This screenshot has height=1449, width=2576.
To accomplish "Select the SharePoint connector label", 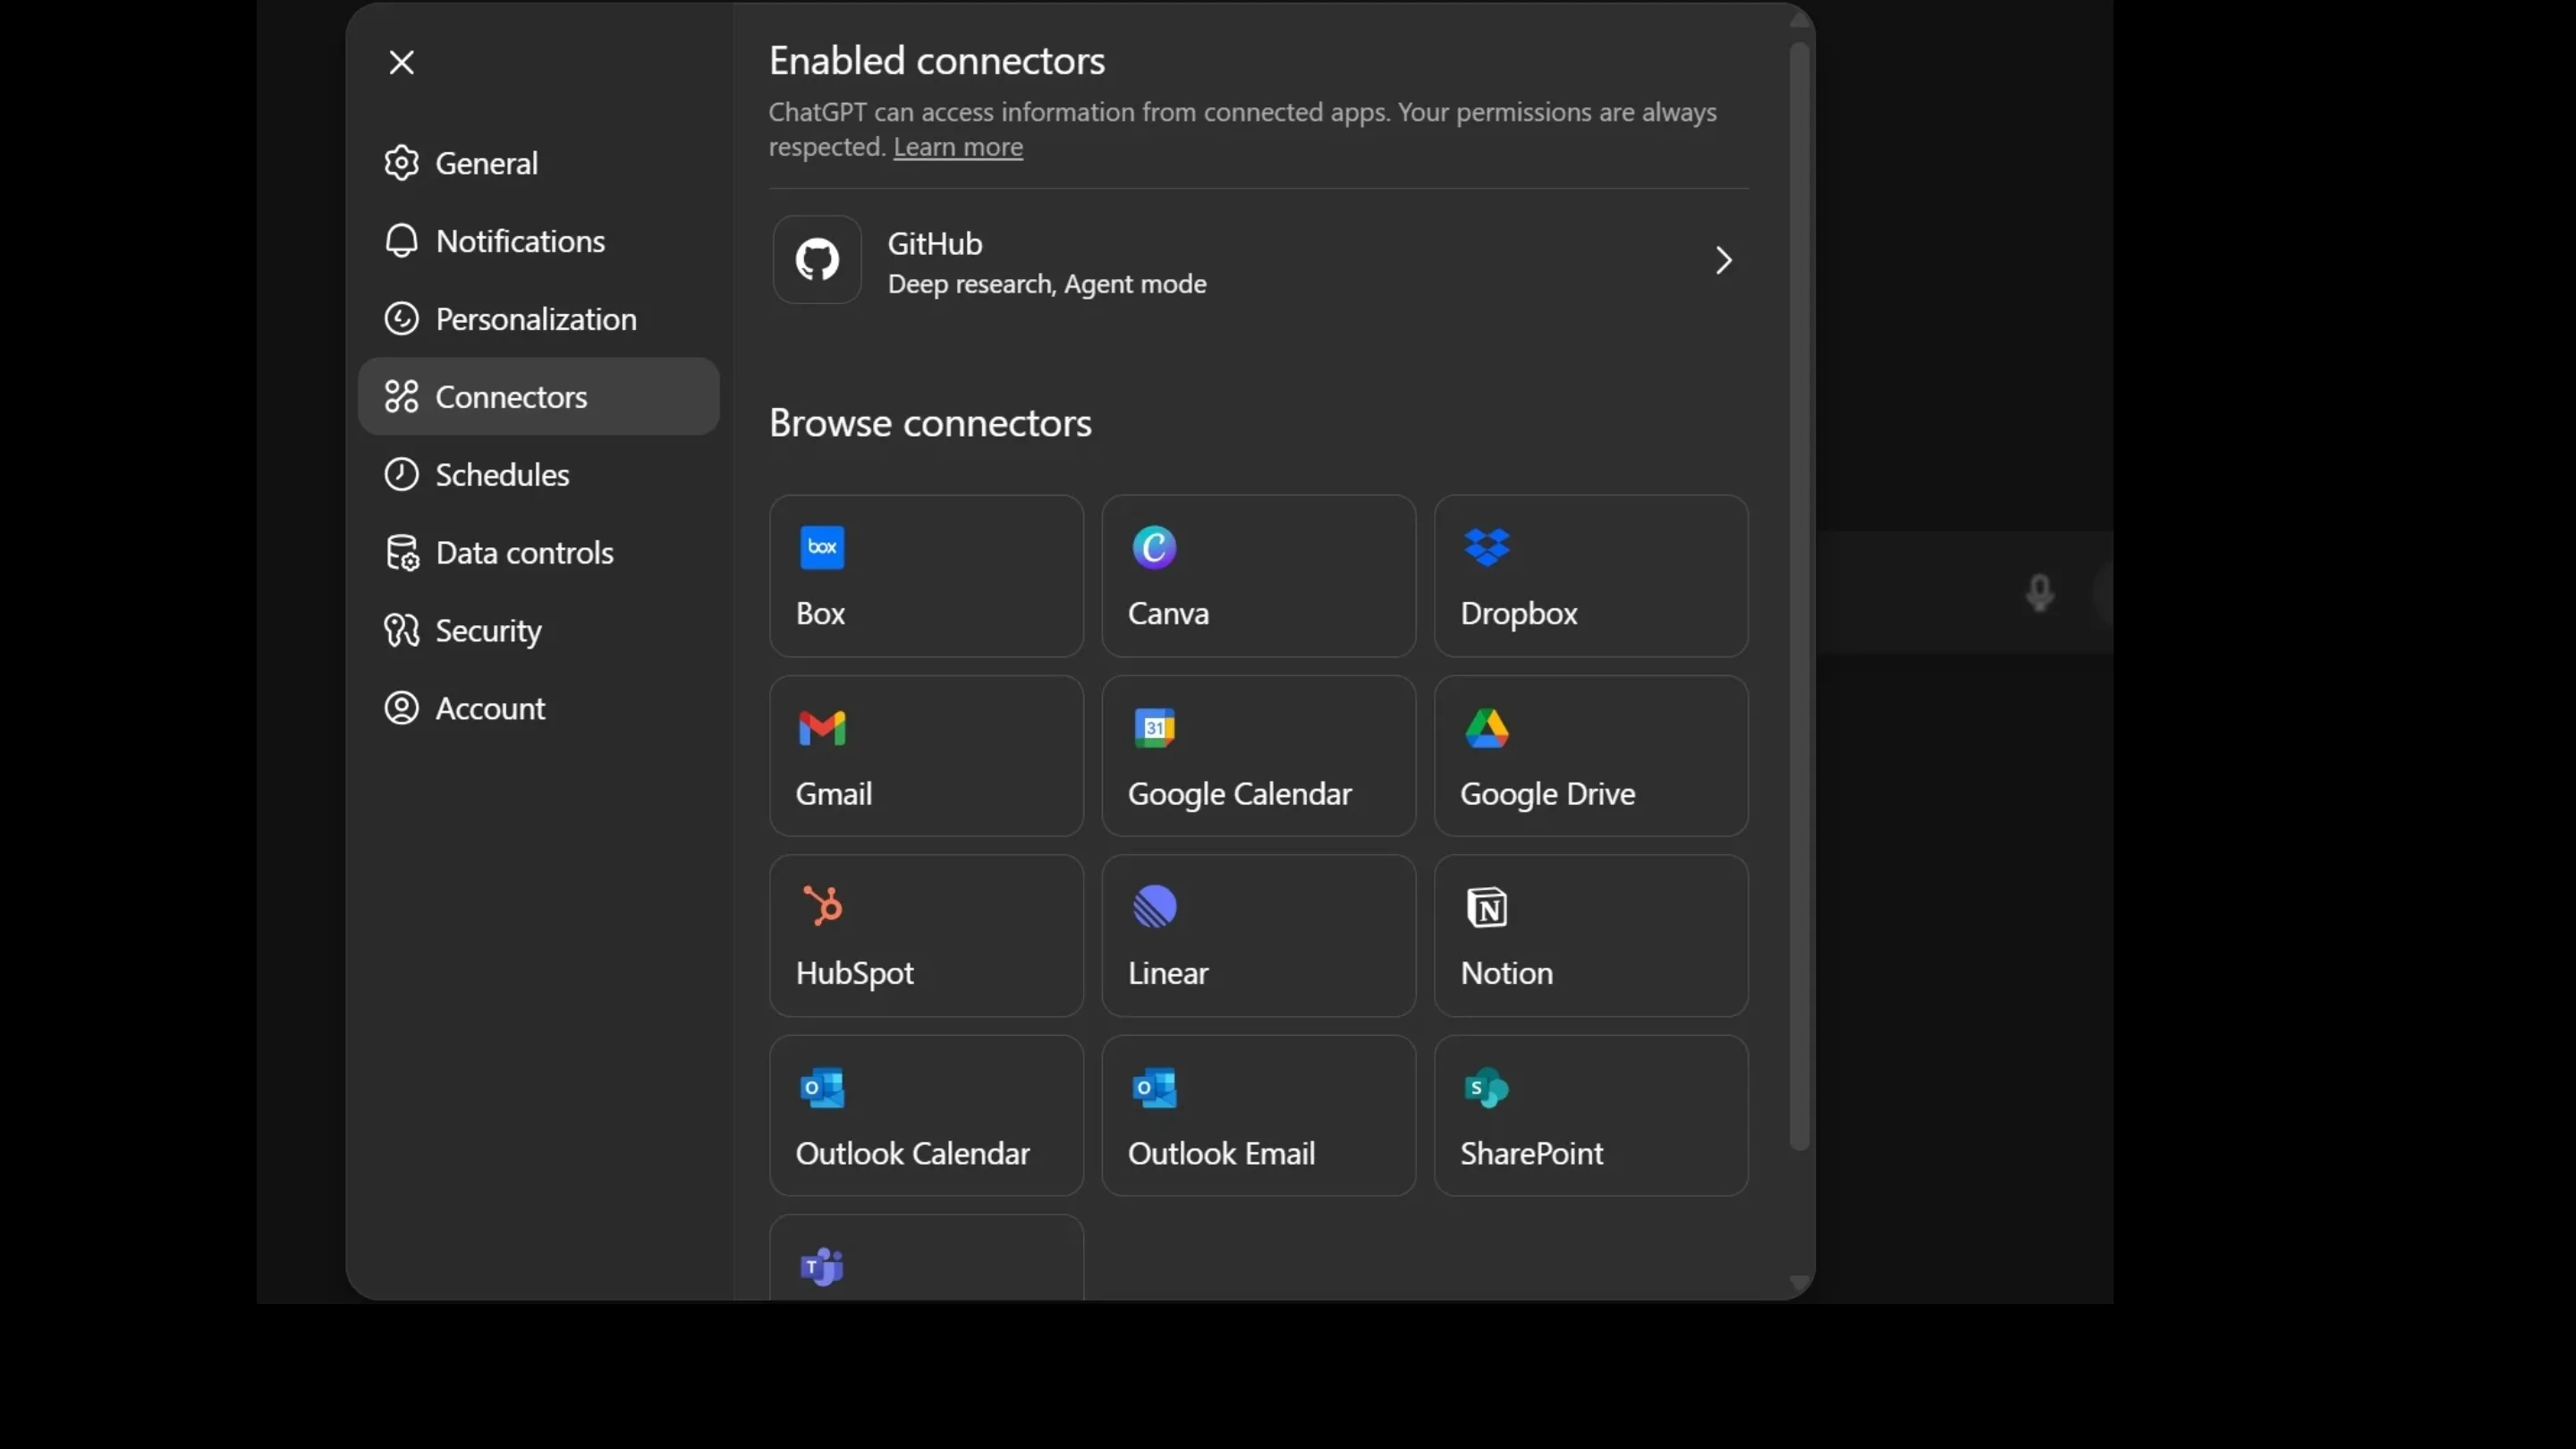I will tap(1532, 1153).
